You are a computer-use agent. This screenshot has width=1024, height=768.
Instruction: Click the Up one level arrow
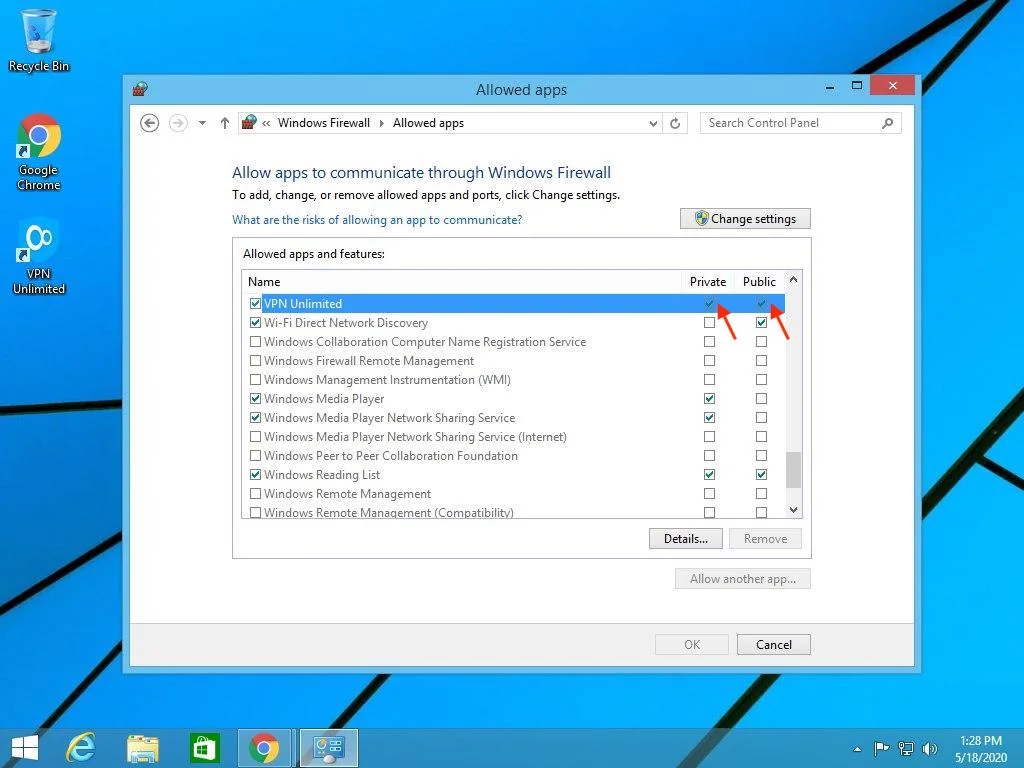224,123
